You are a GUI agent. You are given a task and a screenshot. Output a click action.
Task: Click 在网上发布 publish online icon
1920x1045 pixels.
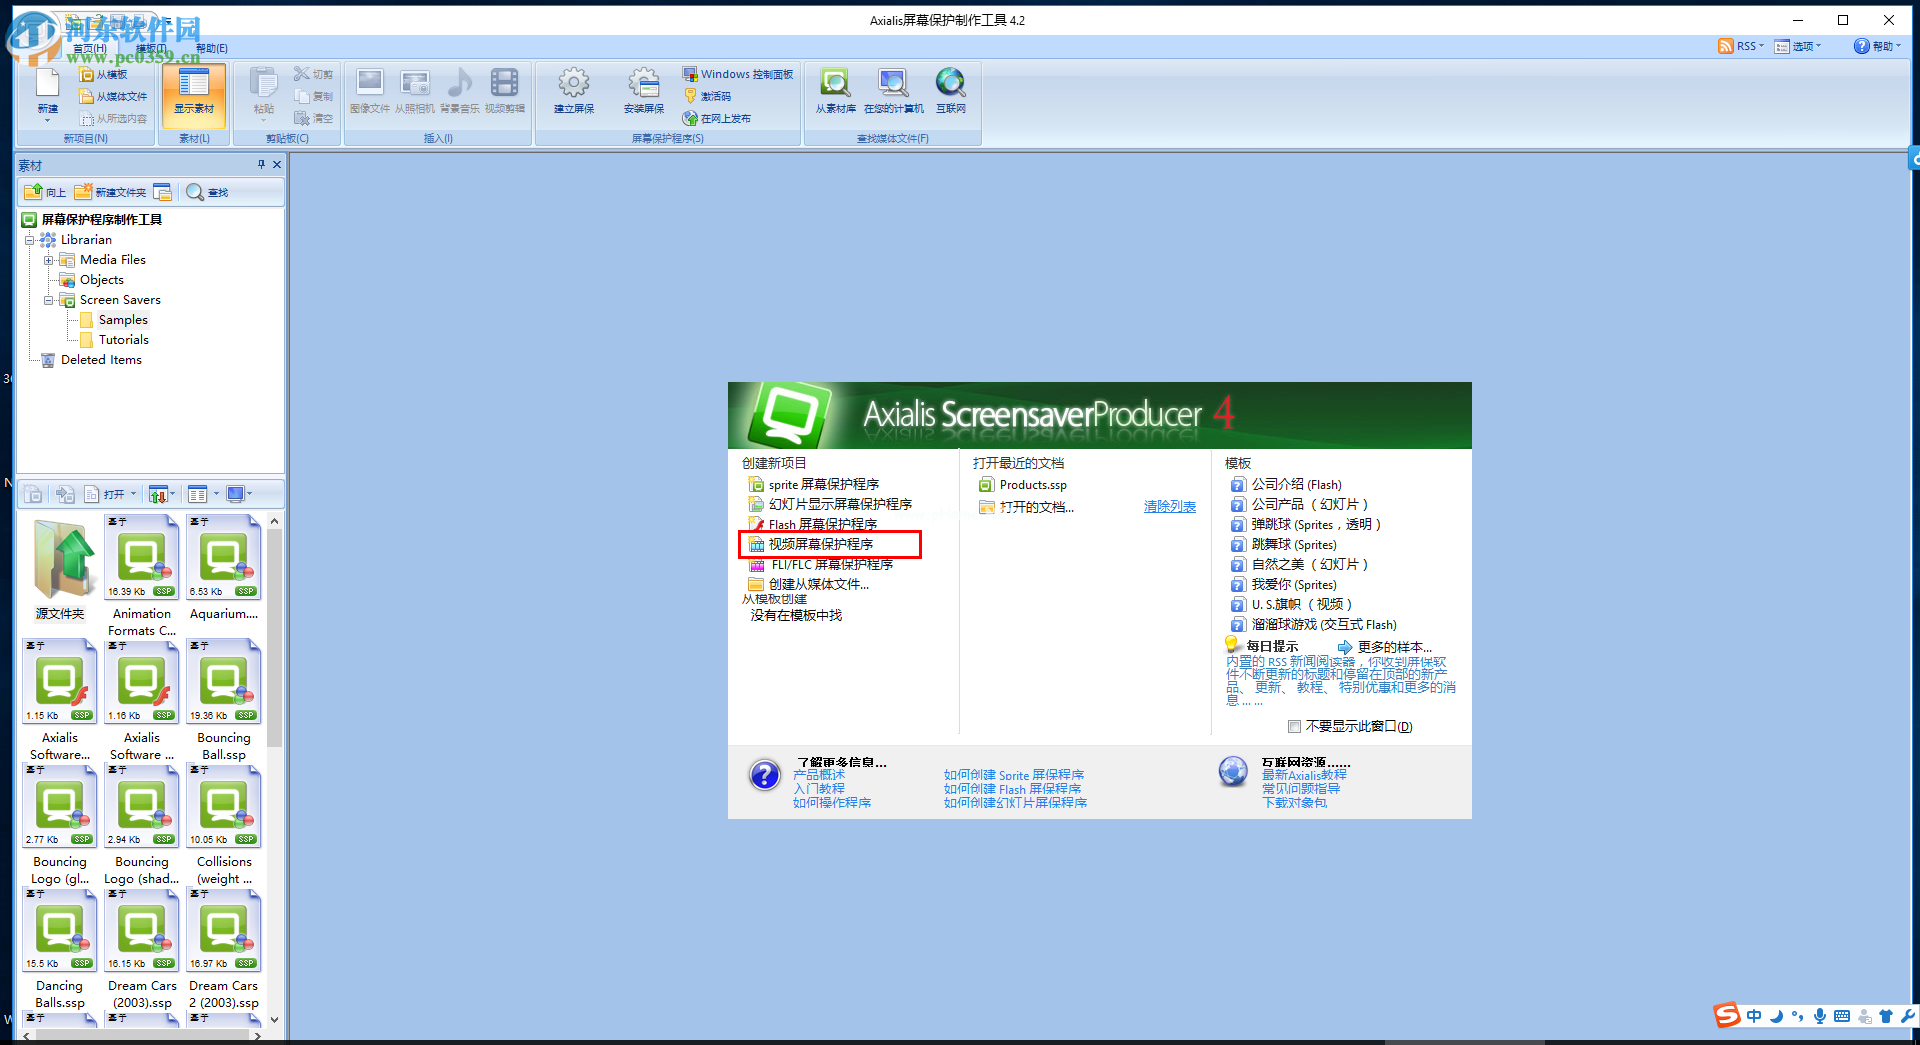pos(717,119)
